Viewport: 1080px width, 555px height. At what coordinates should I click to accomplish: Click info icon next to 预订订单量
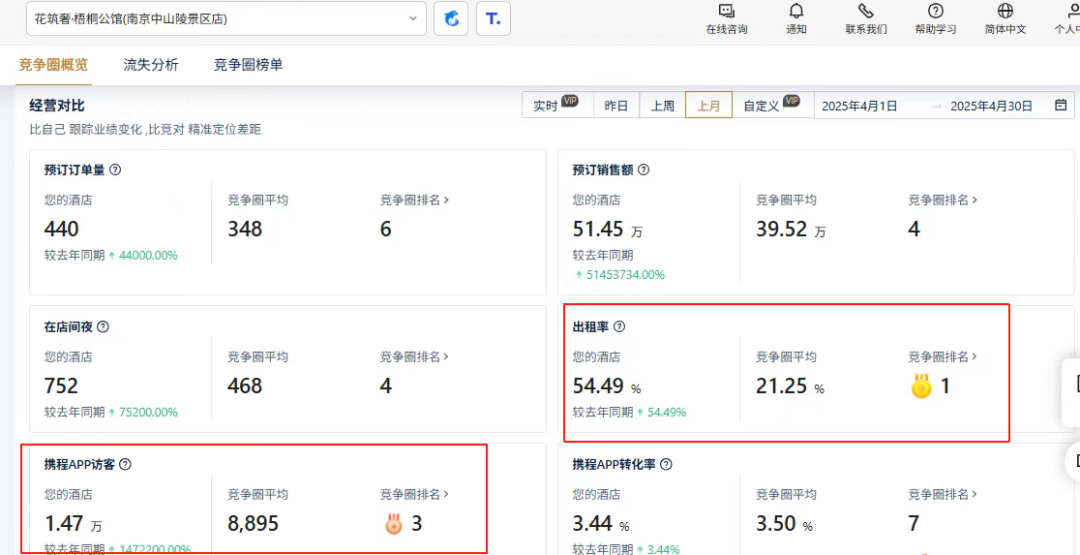pyautogui.click(x=115, y=170)
